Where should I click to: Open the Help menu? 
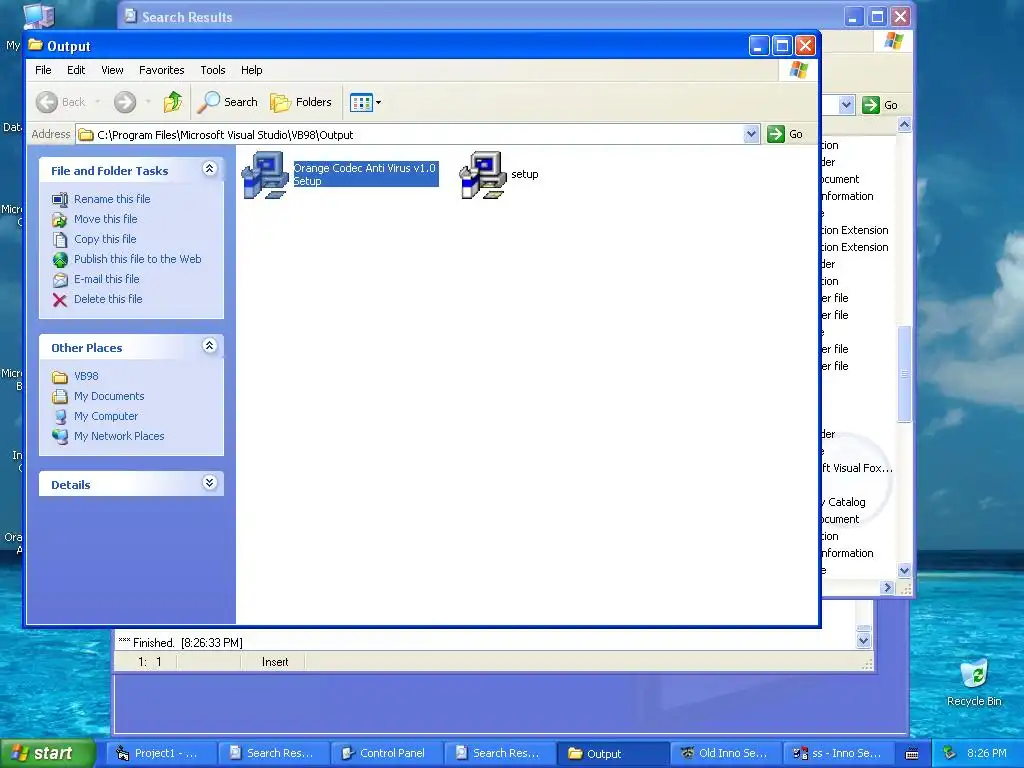pos(251,70)
